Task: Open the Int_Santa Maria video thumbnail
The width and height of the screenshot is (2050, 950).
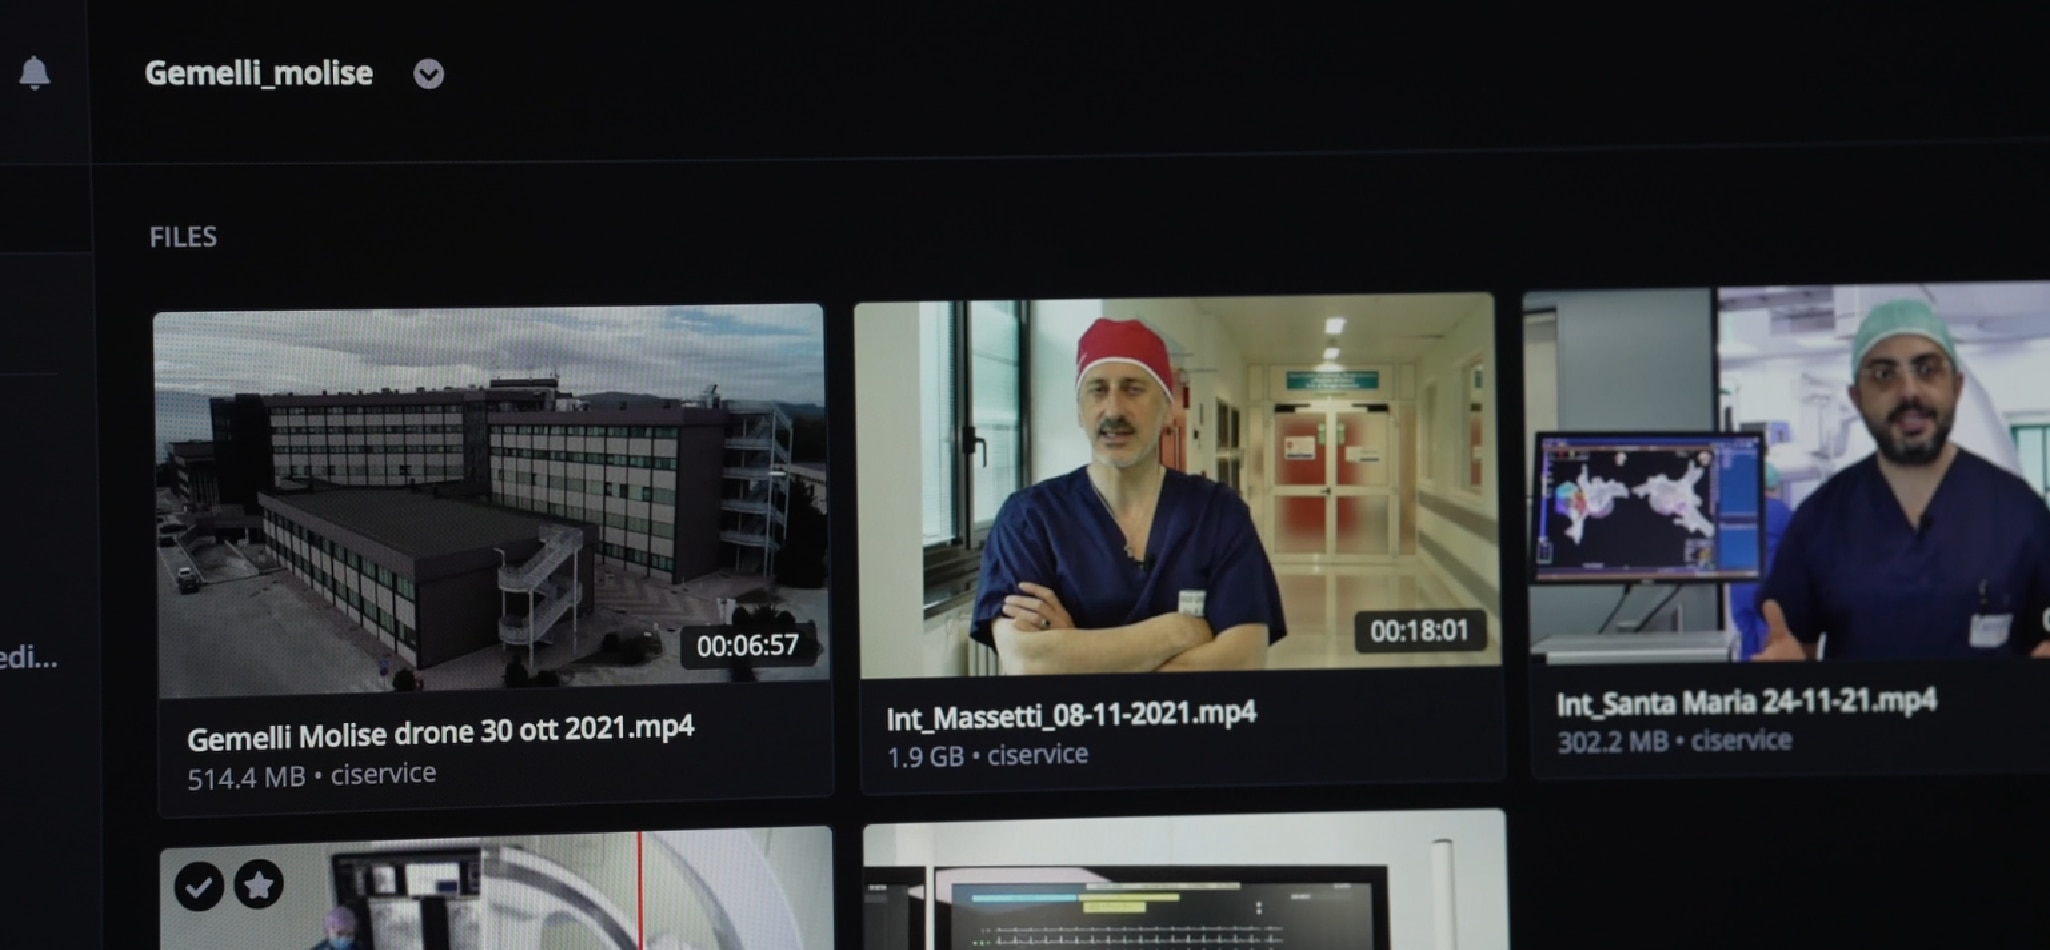Action: (1787, 473)
